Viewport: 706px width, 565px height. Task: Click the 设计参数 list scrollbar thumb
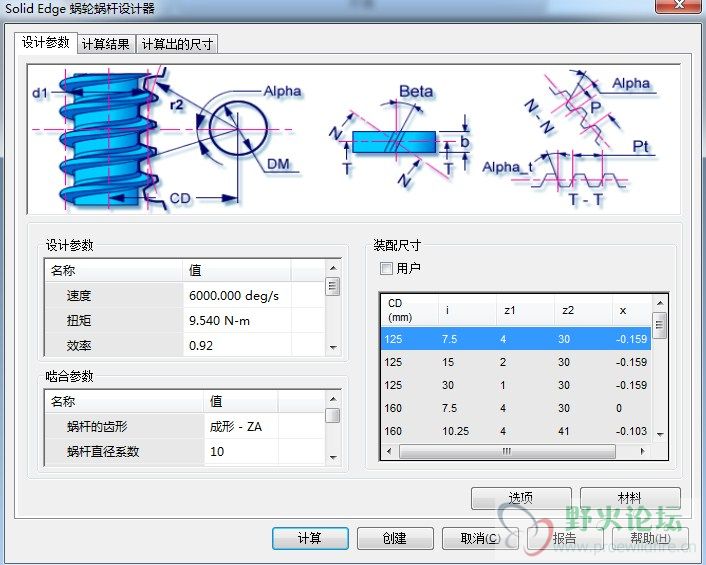pos(333,286)
